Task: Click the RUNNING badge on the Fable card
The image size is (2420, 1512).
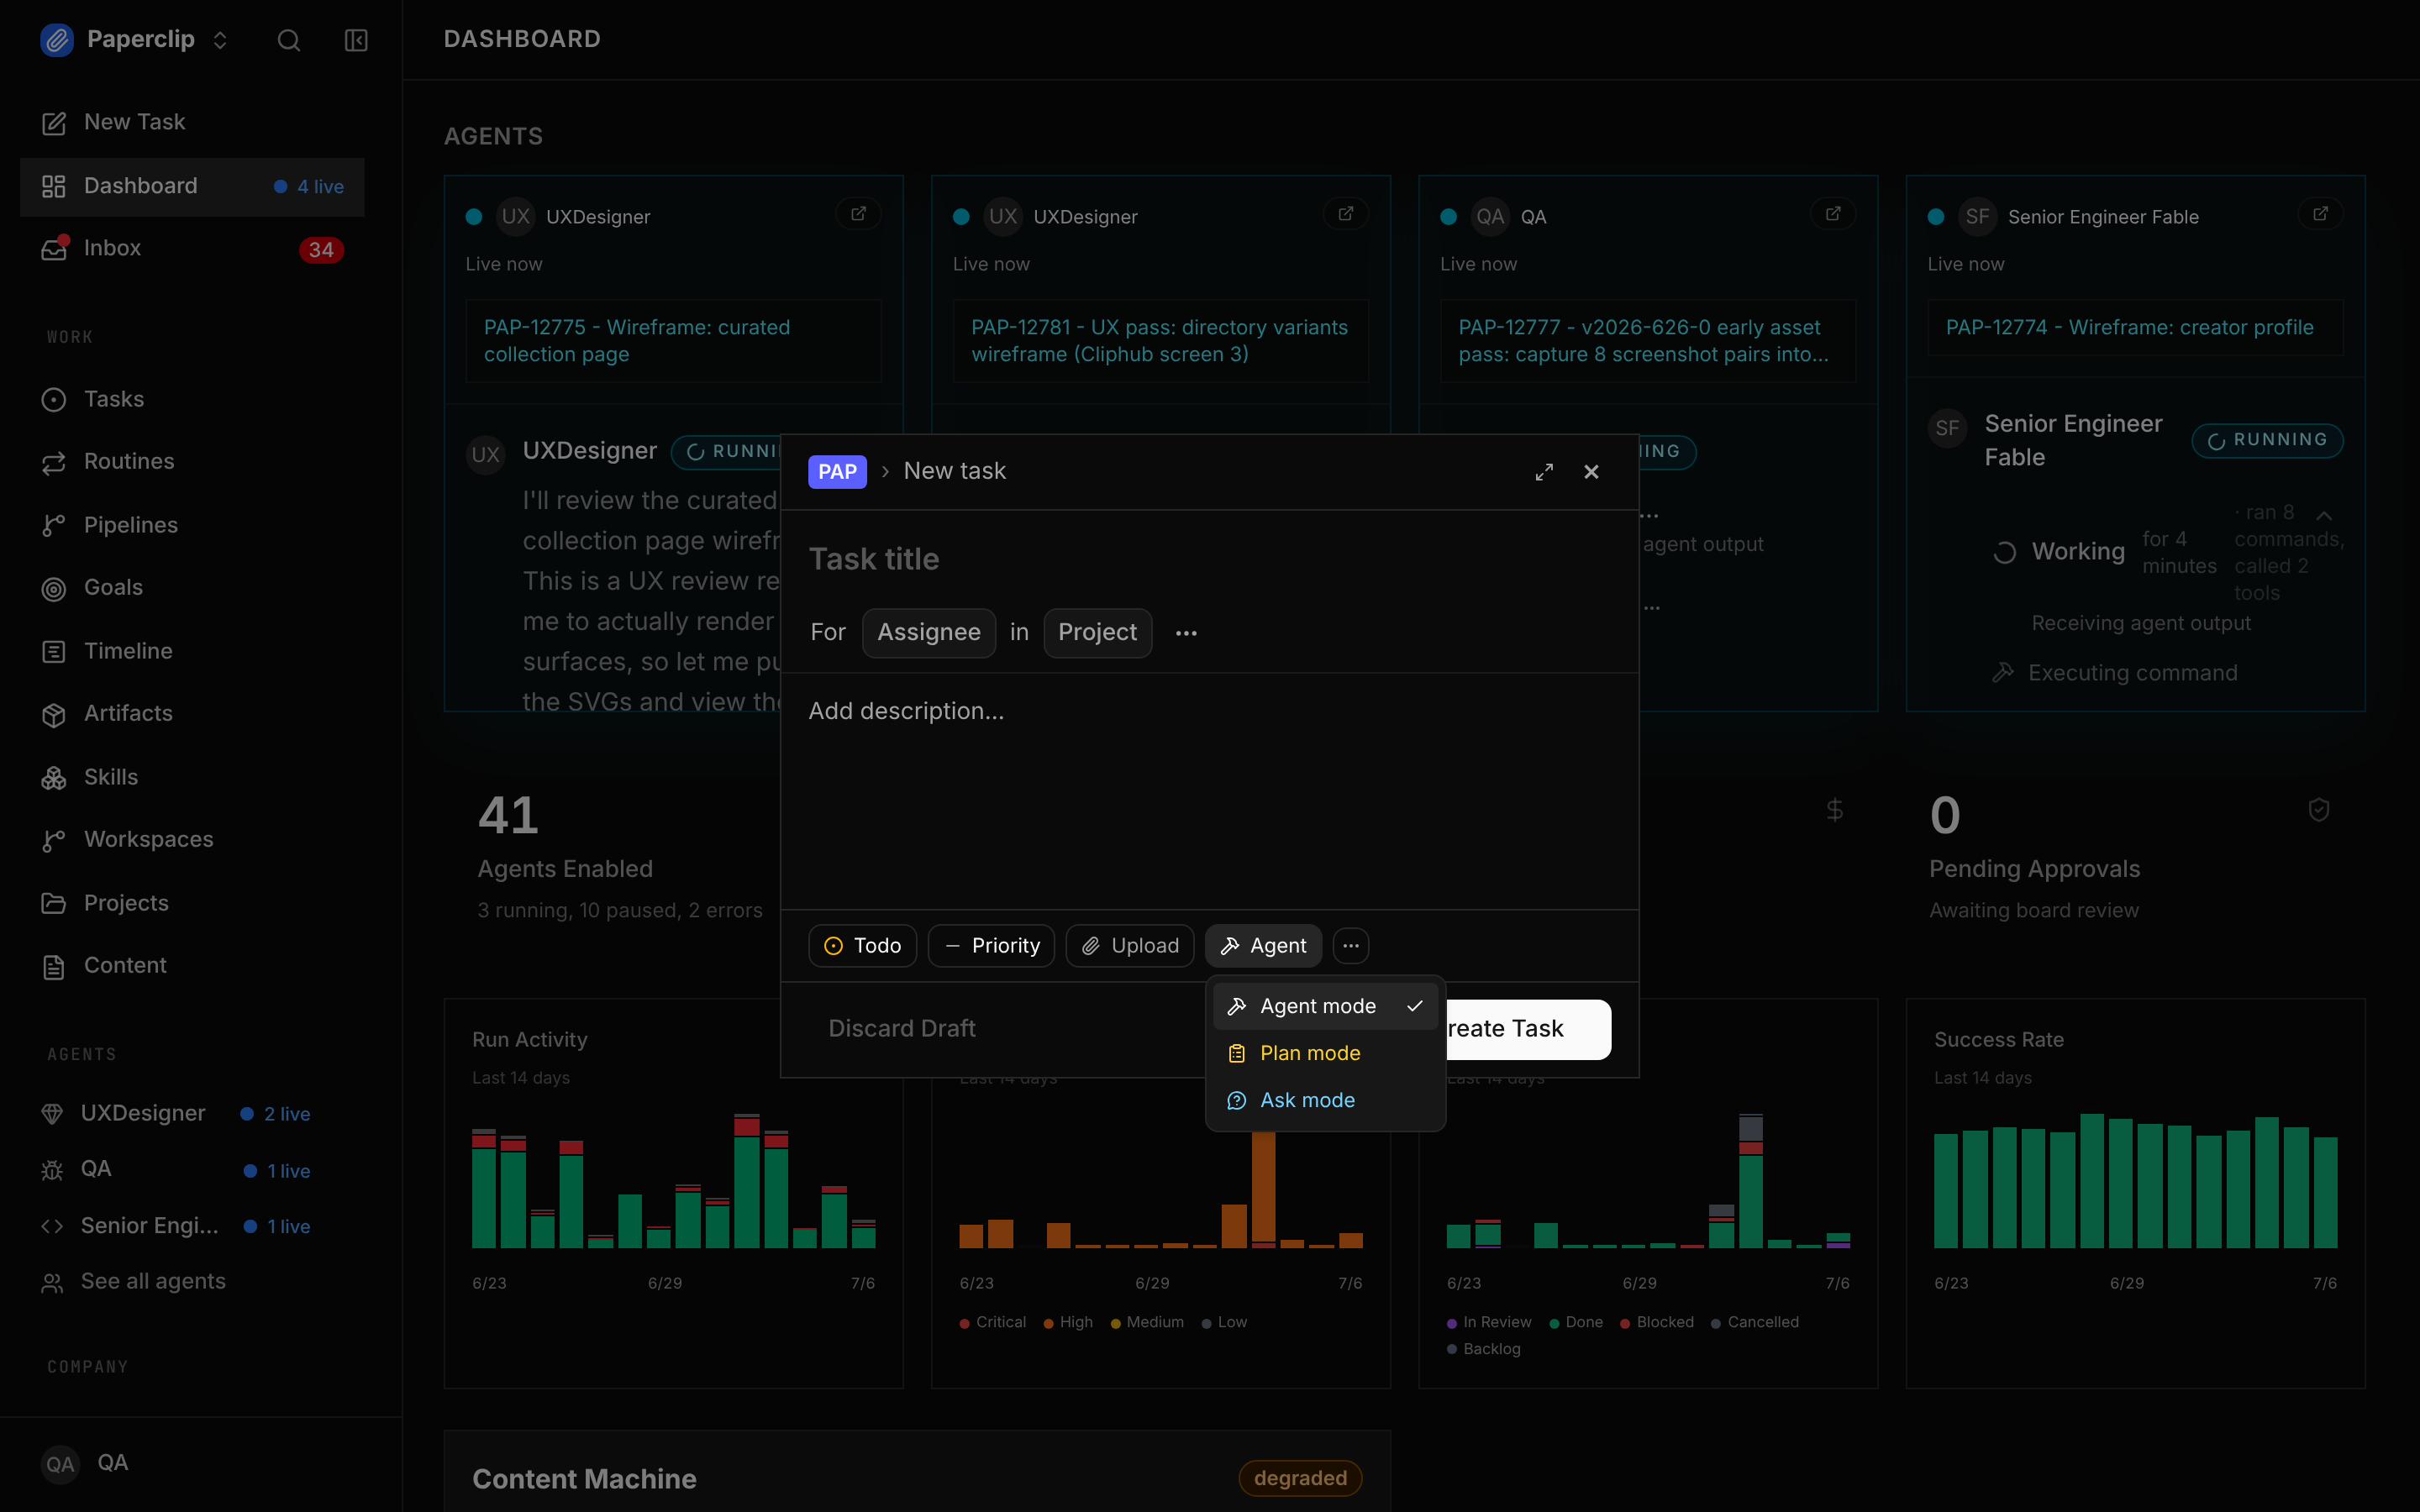Action: [x=2267, y=440]
